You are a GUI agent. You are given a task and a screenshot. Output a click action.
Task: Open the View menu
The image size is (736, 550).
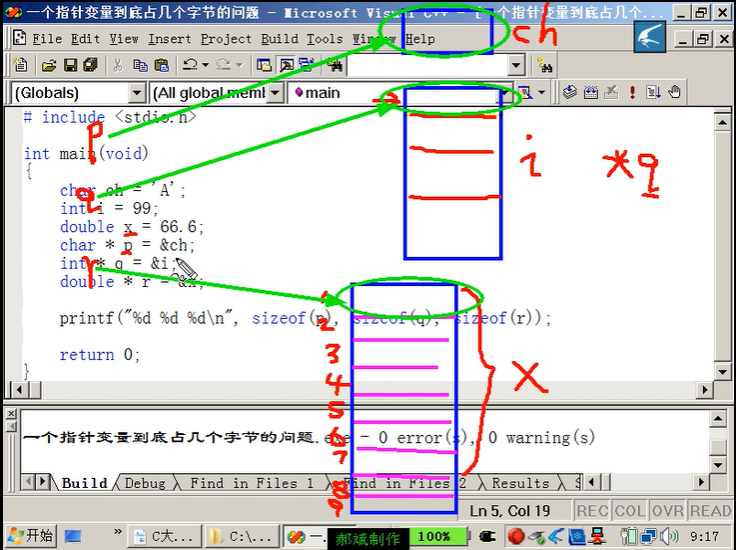click(x=124, y=38)
